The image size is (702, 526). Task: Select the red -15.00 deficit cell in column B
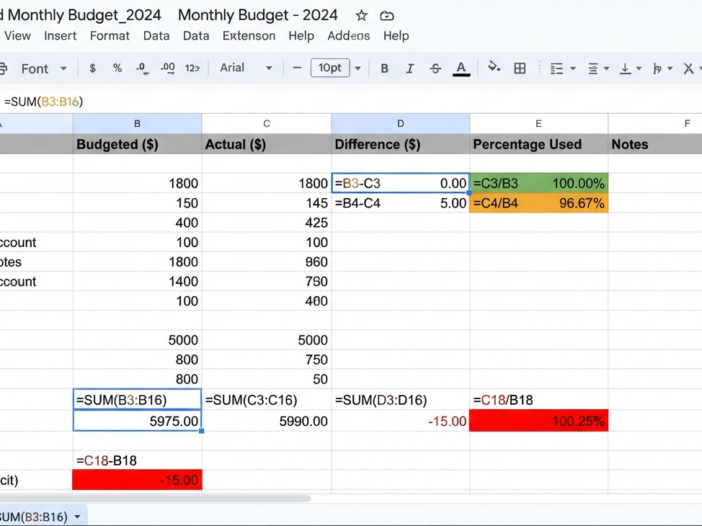pyautogui.click(x=137, y=480)
